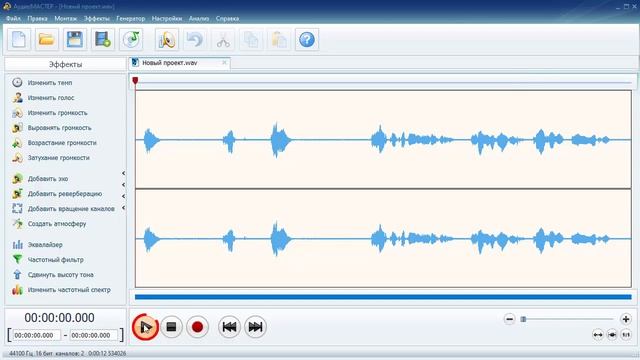Screen dimensions: 640x360
Task: Click the fit-to-width double arrow button
Action: (x=598, y=335)
